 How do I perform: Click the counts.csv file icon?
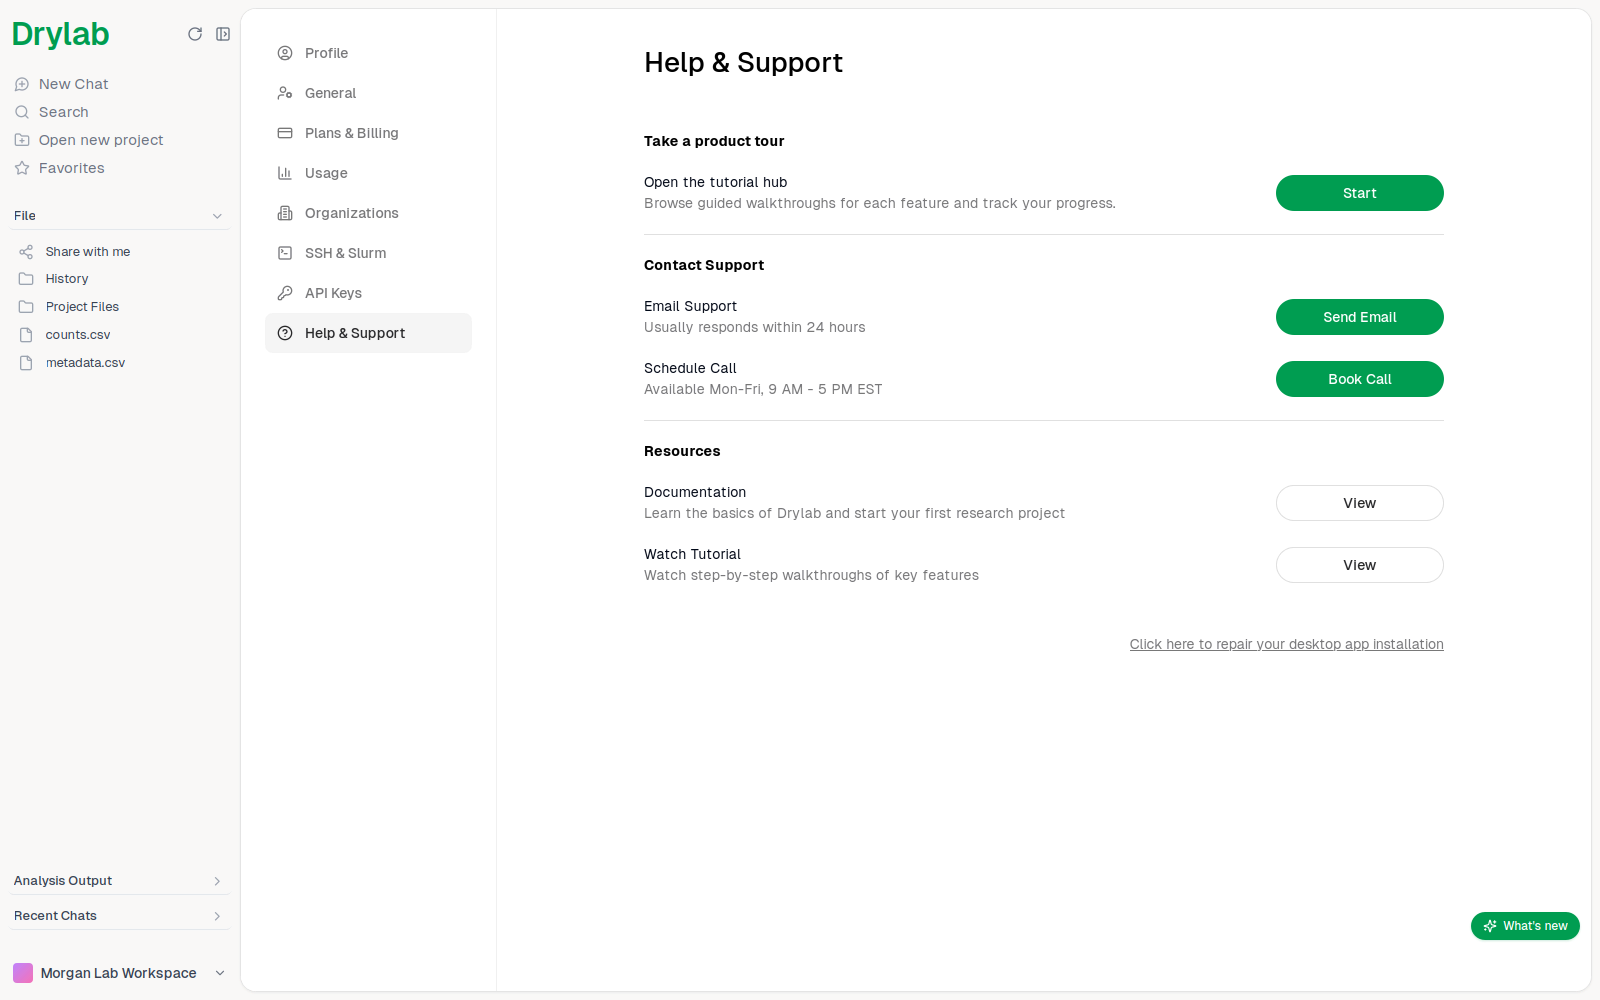(26, 335)
